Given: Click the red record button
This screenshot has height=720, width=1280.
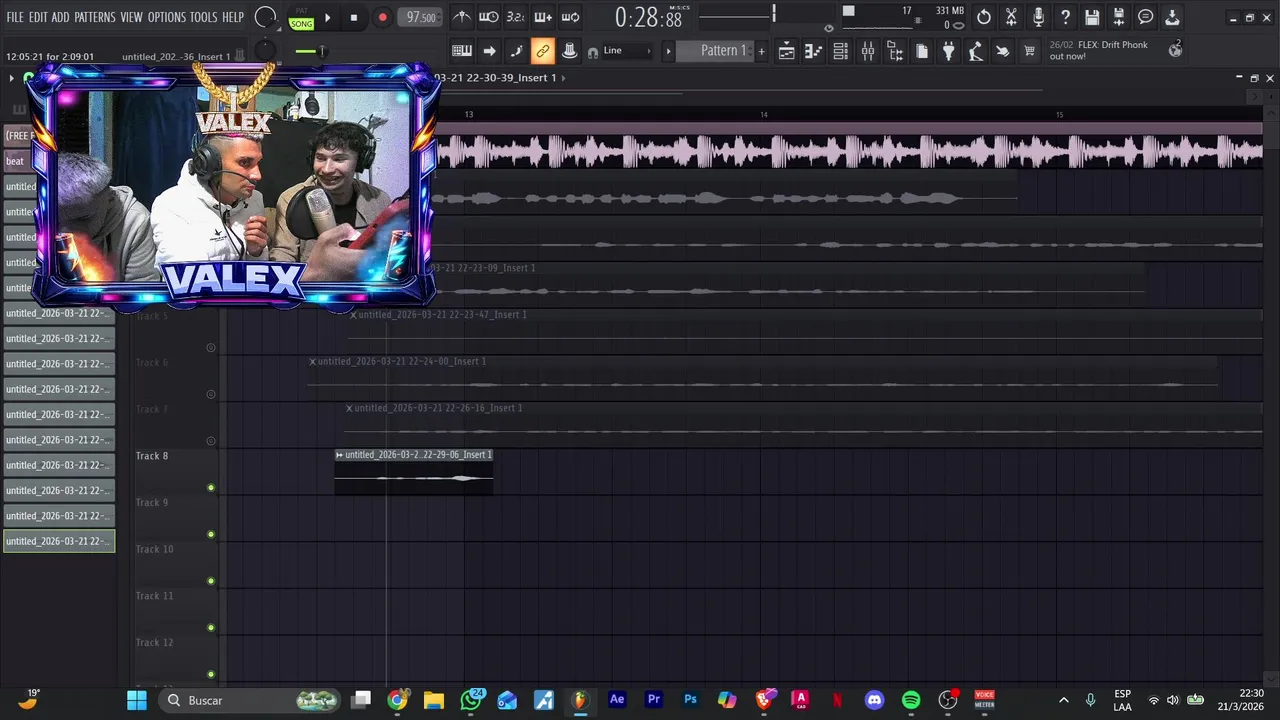Looking at the screenshot, I should pos(382,18).
